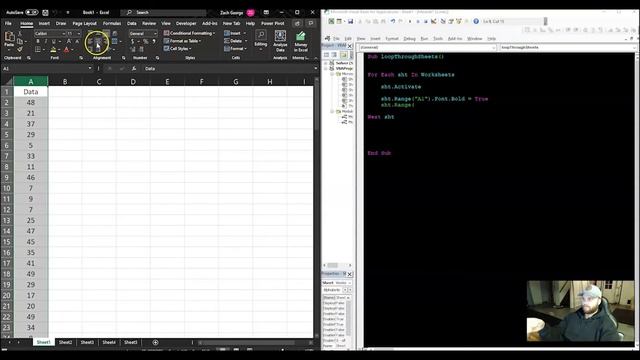Open the Borders icon in Font group
This screenshot has height=360, width=640.
(38, 49)
